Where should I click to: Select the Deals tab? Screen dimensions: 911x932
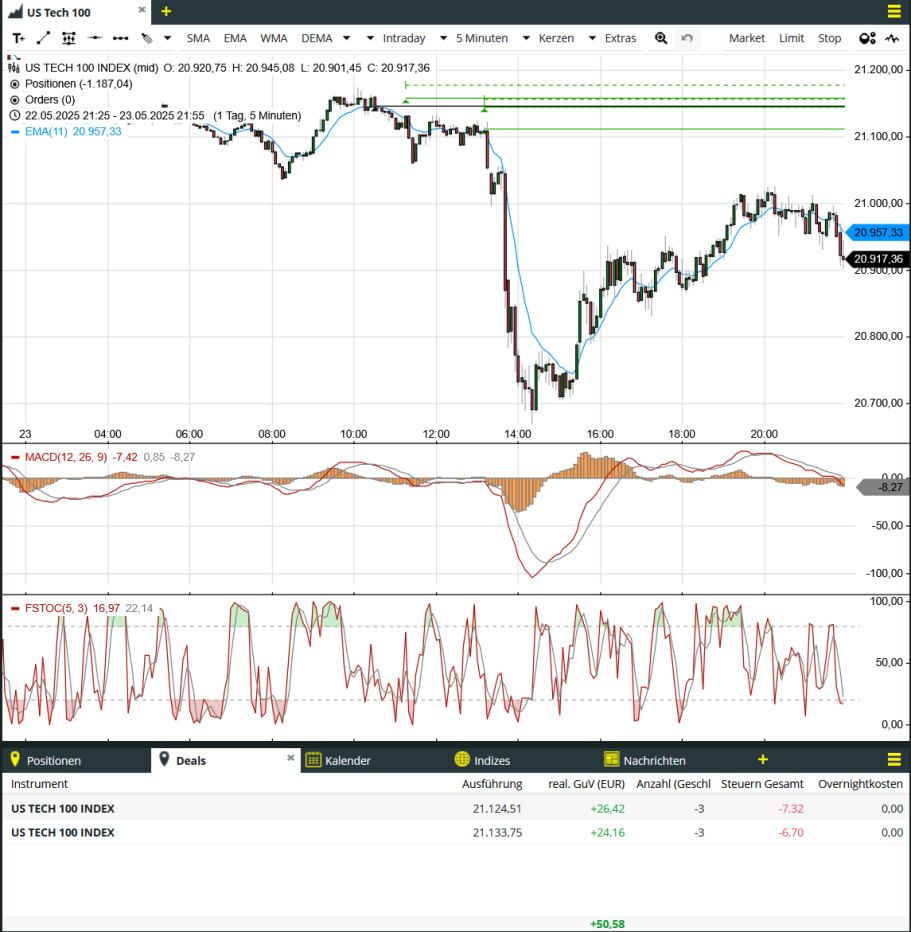point(226,760)
